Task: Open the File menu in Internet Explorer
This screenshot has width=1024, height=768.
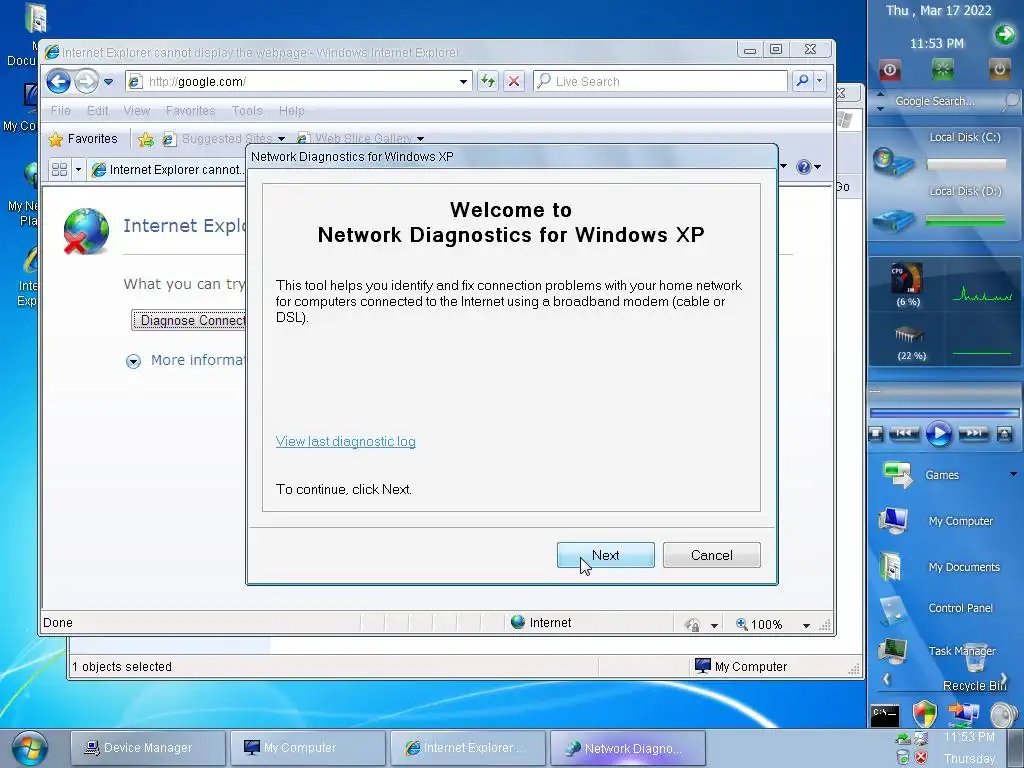Action: 61,110
